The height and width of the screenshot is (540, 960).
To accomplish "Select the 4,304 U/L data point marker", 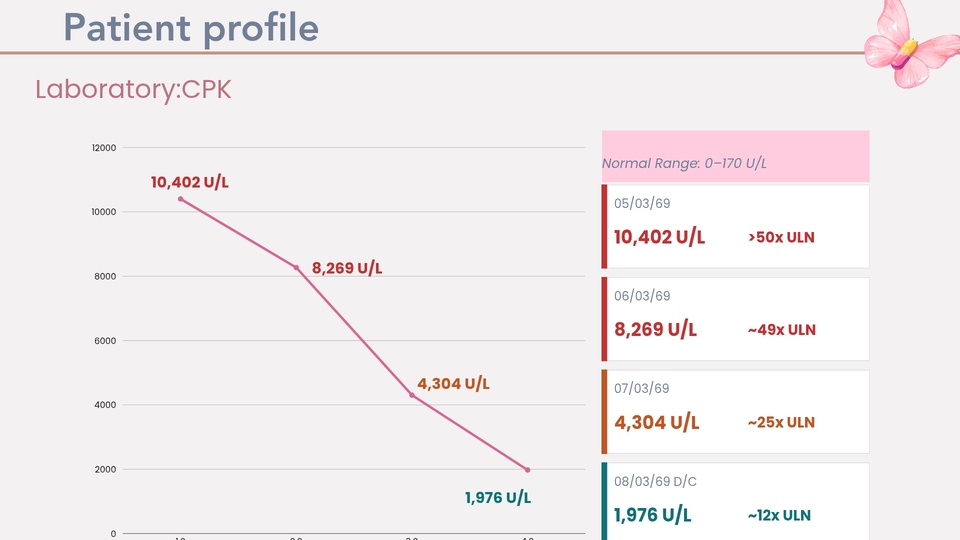I will (412, 396).
